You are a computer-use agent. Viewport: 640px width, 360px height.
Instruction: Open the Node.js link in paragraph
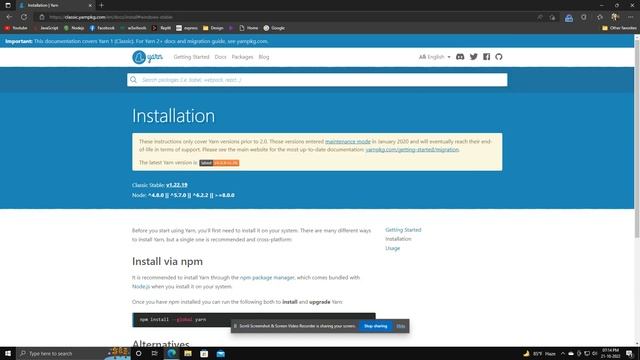click(141, 287)
